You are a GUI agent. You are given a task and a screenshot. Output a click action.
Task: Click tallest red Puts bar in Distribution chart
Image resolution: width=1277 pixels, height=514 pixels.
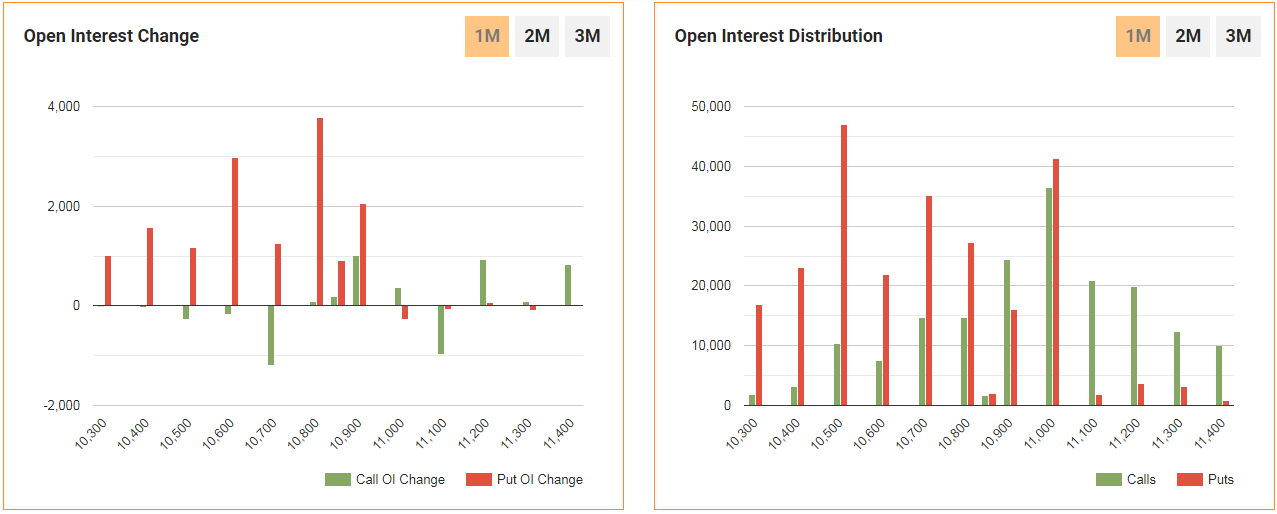844,265
